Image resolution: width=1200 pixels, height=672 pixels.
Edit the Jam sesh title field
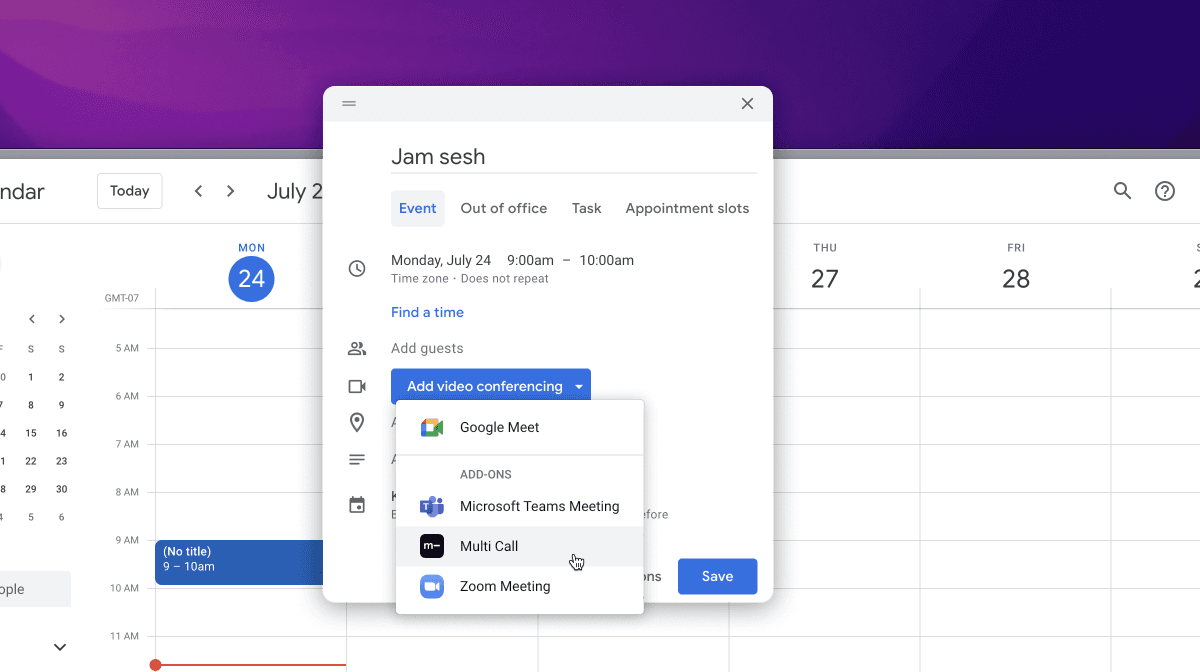click(x=574, y=156)
